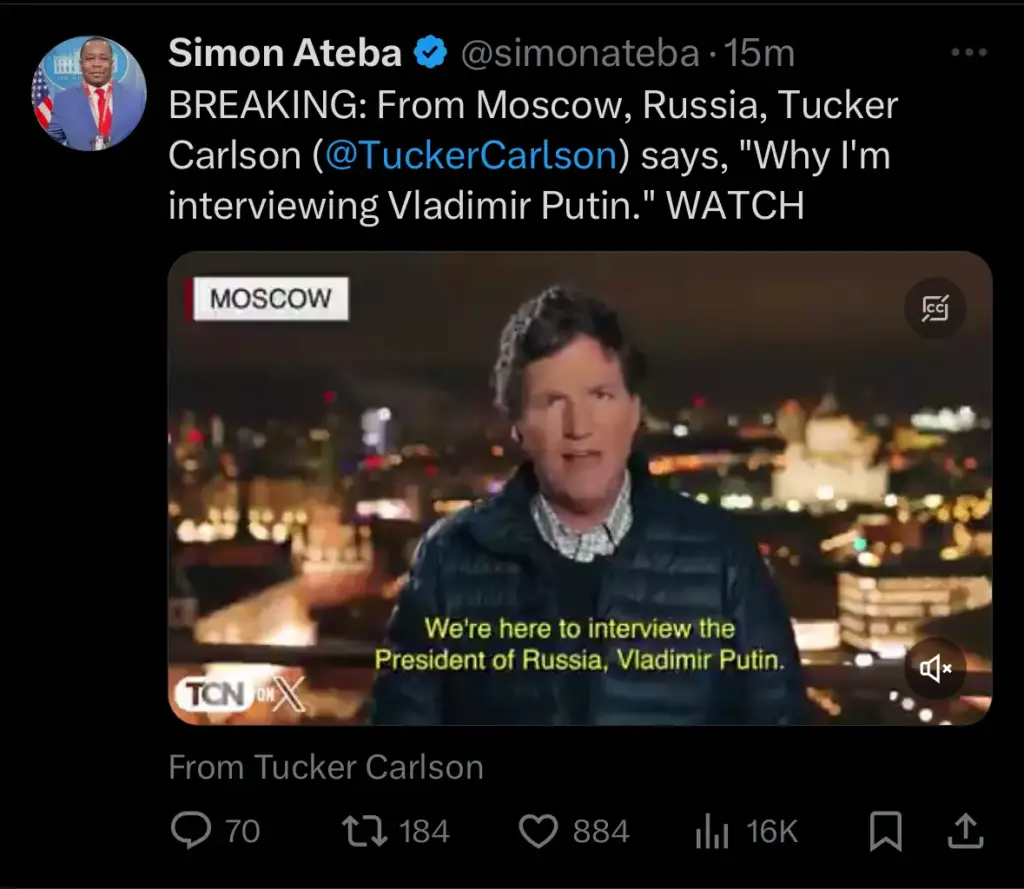Viewport: 1024px width, 889px height.
Task: Open the @simonateba handle link
Action: coord(578,54)
